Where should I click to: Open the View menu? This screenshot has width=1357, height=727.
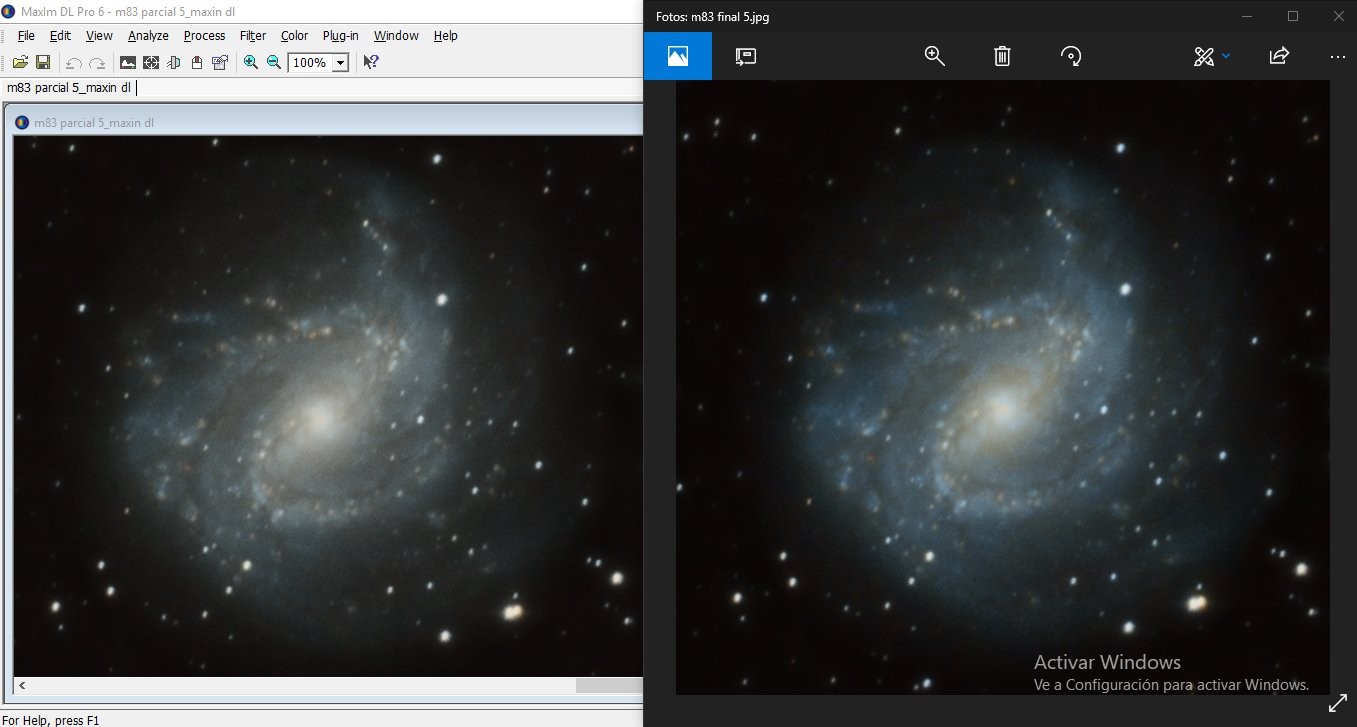click(99, 35)
